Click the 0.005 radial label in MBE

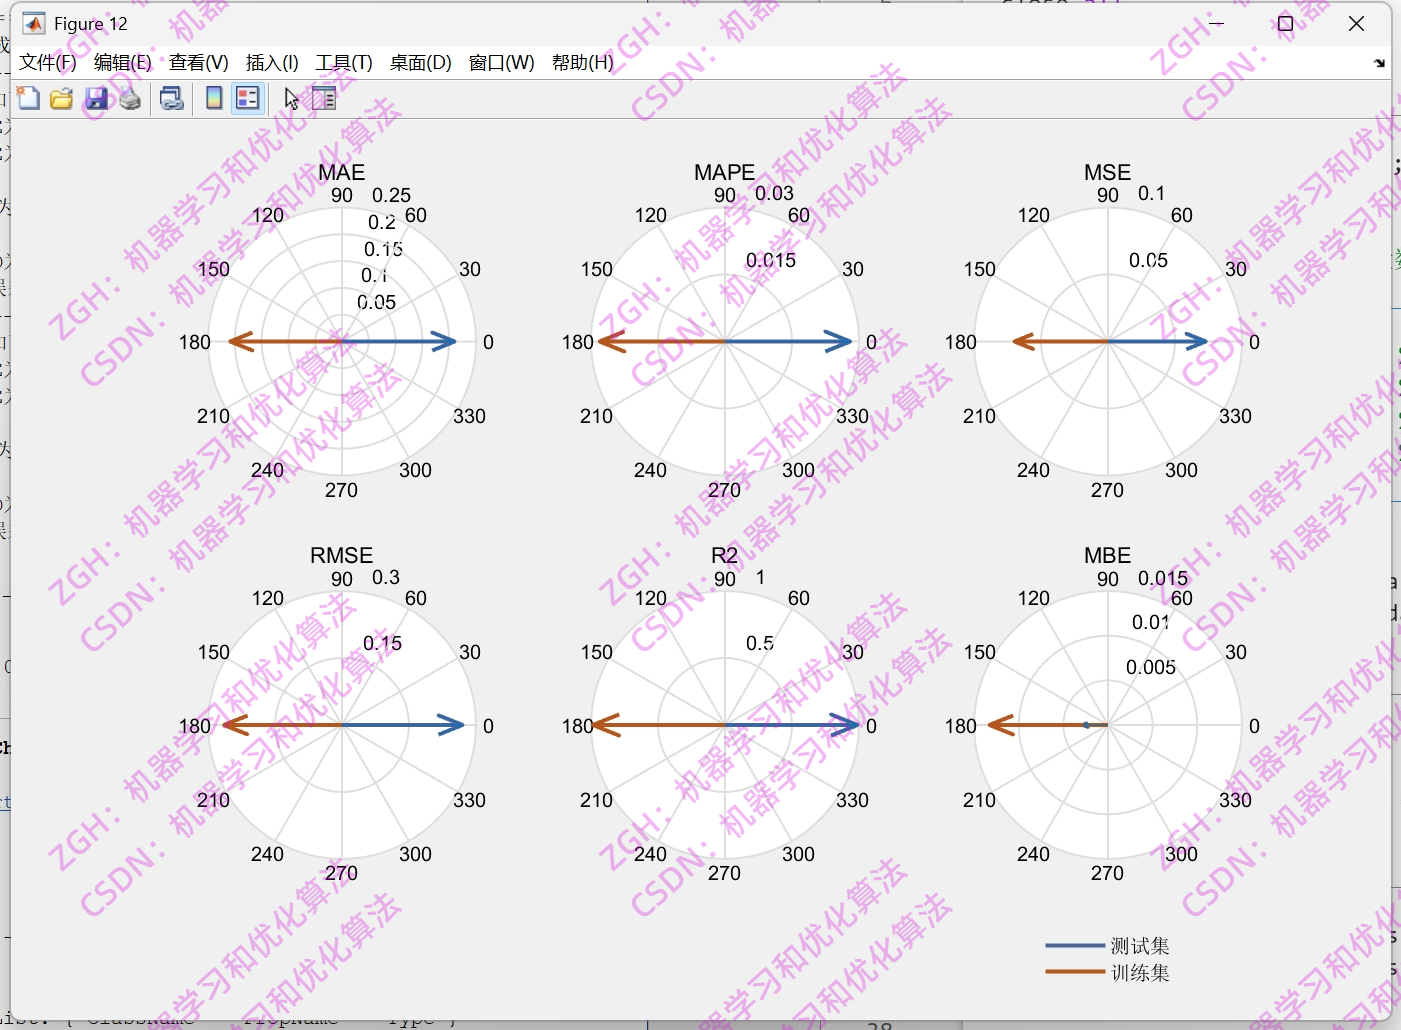pyautogui.click(x=1151, y=667)
